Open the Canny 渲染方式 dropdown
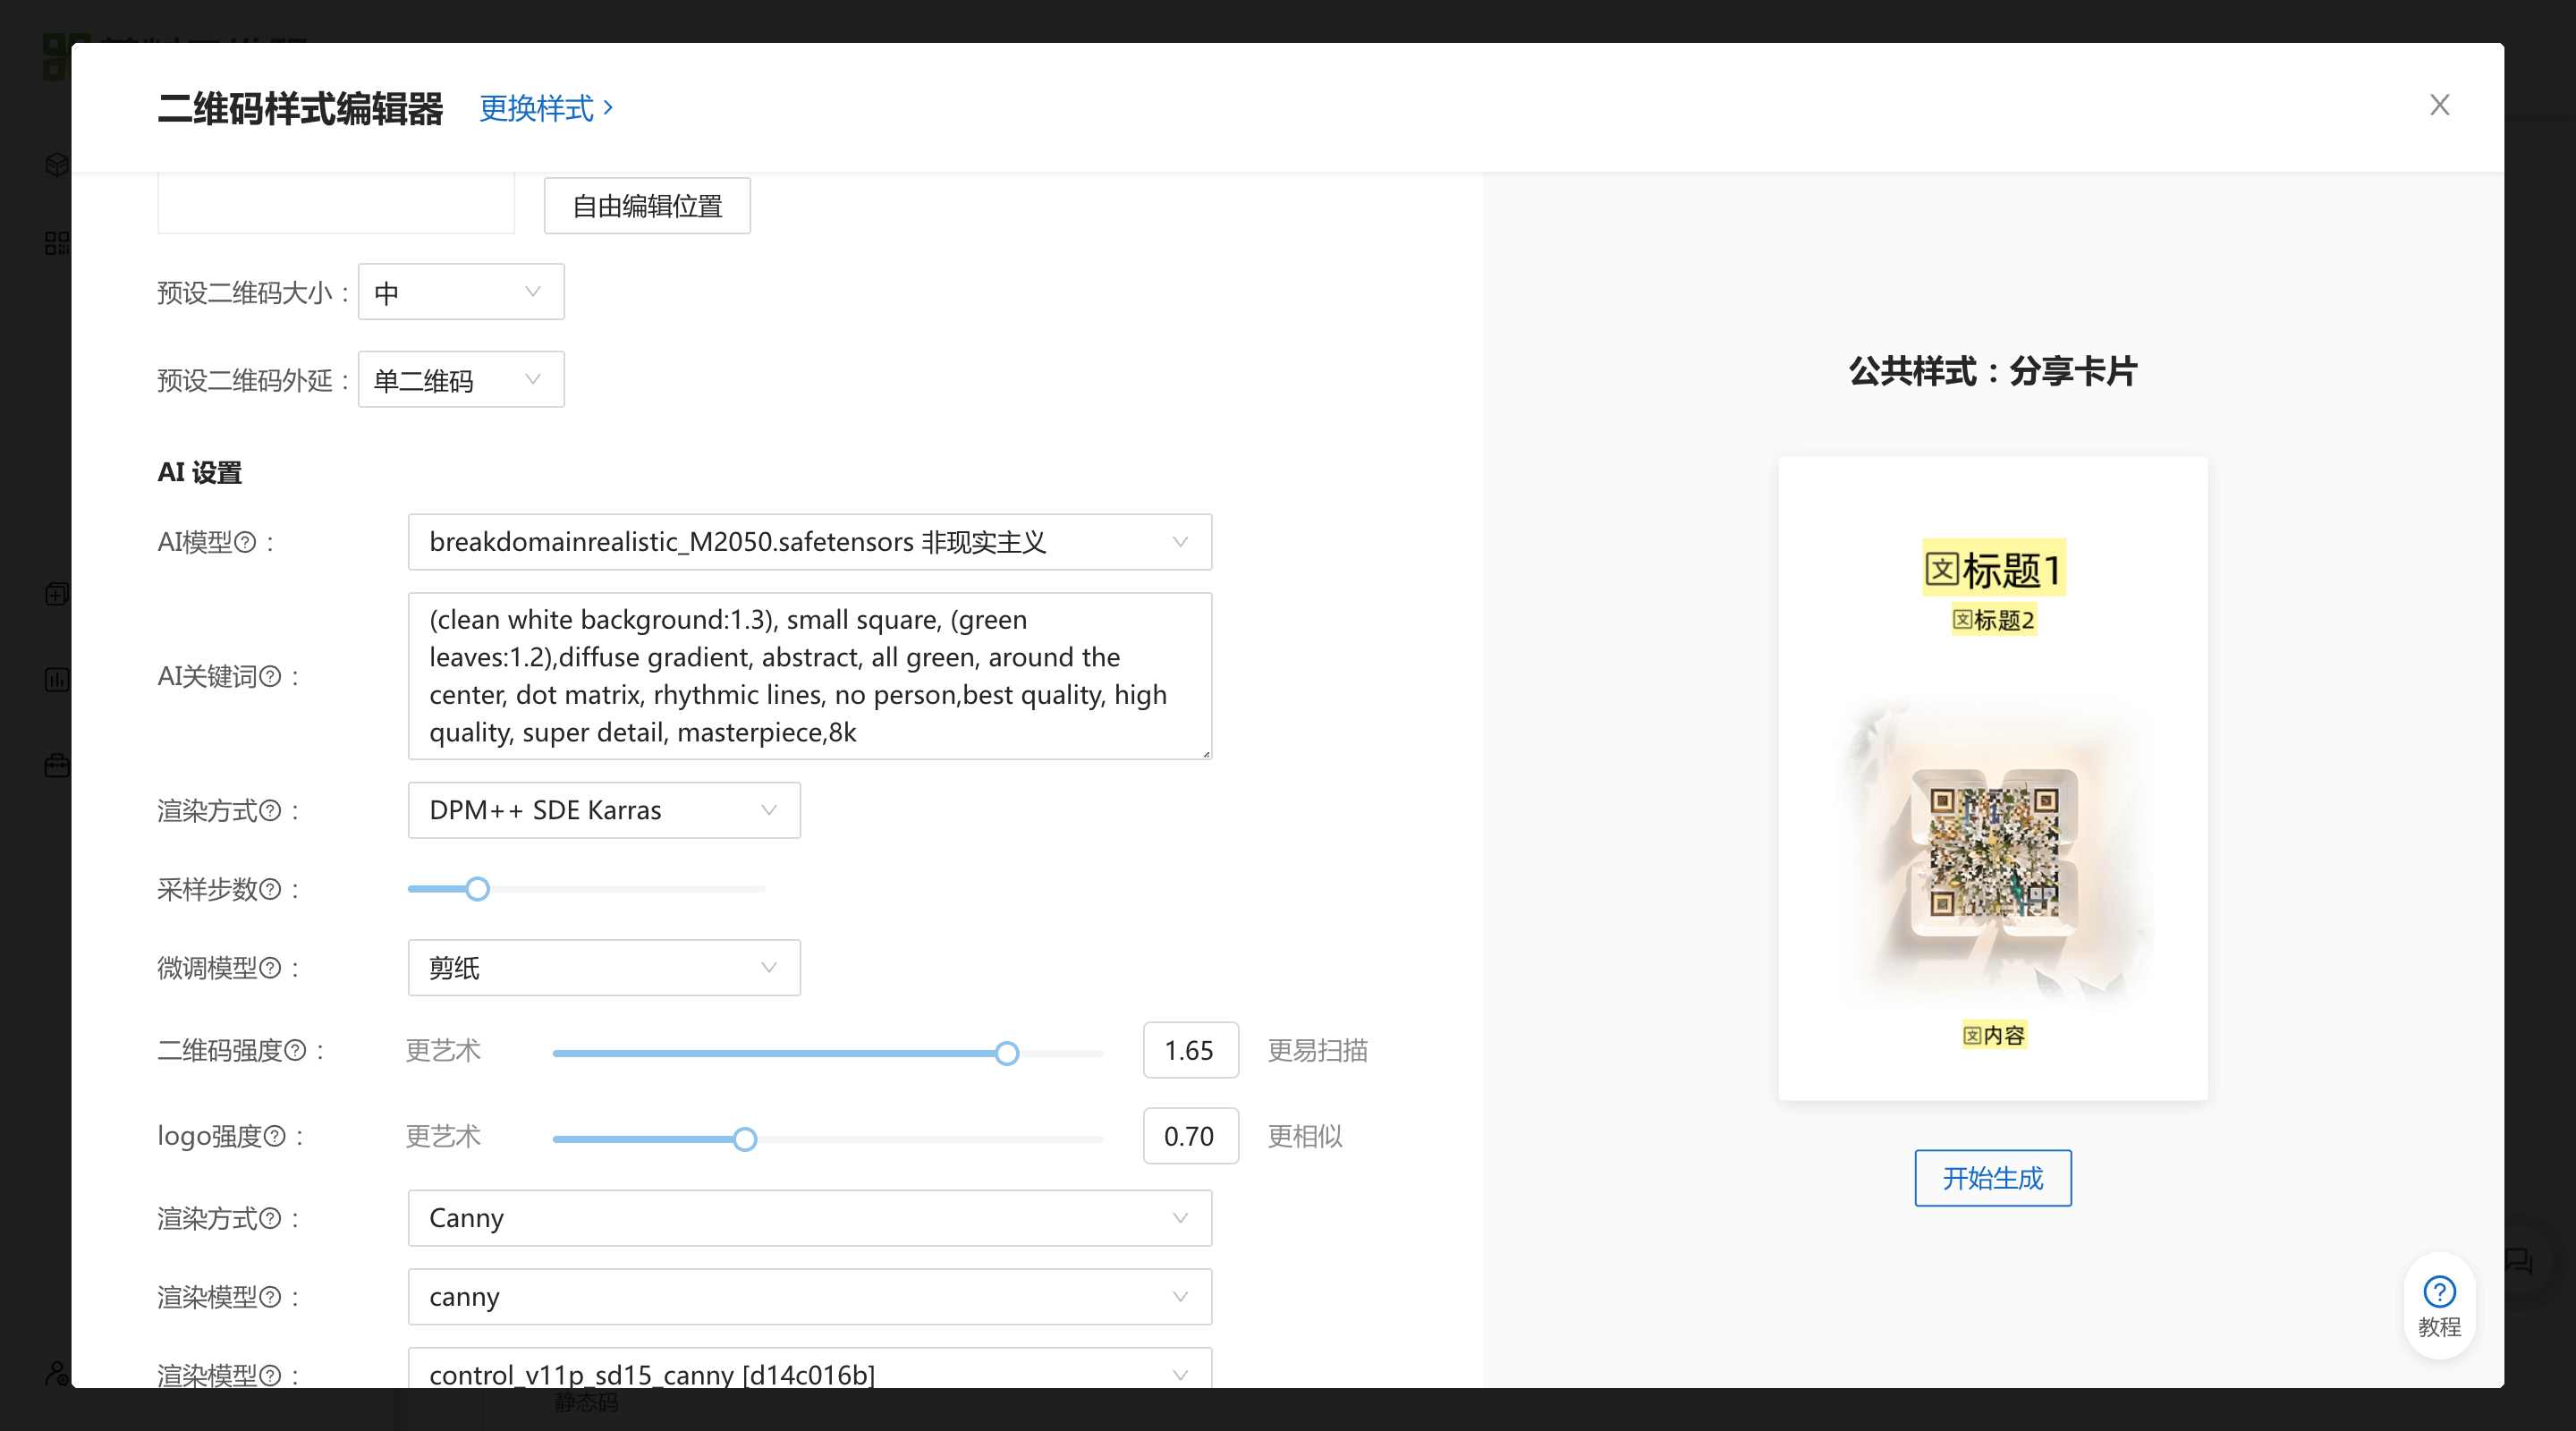 pos(809,1218)
